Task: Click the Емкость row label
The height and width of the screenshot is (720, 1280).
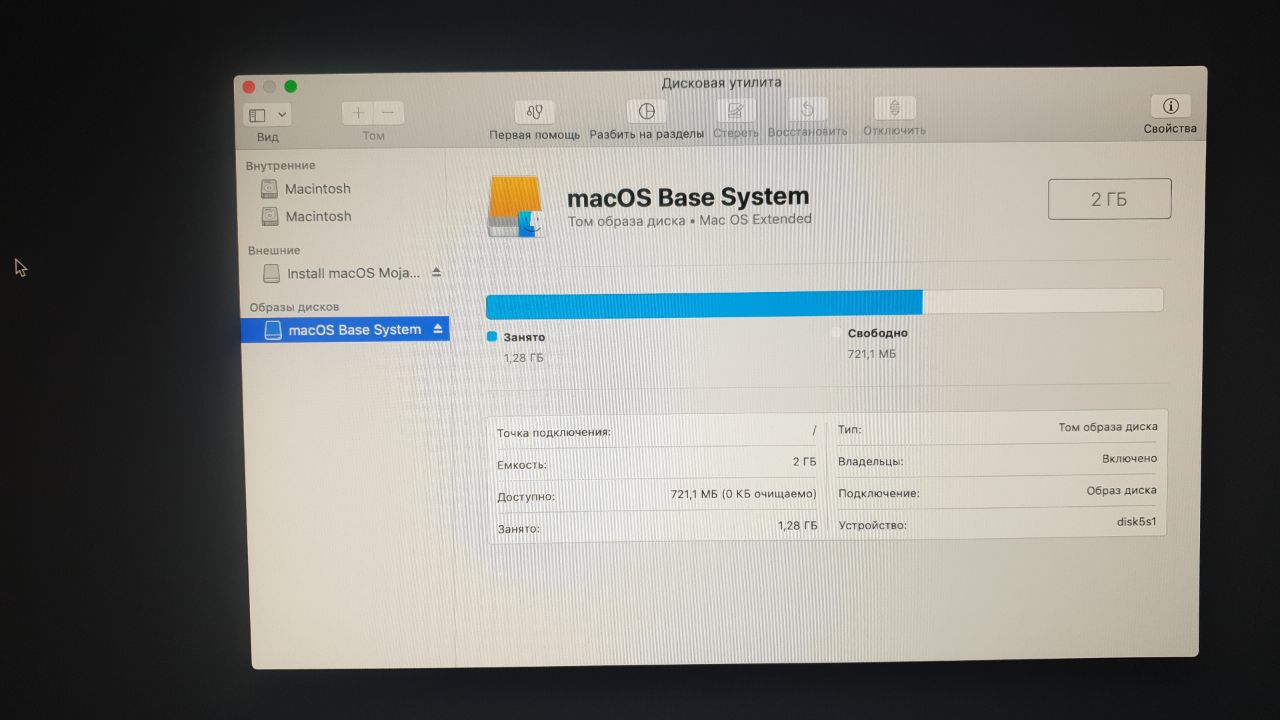Action: [521, 465]
